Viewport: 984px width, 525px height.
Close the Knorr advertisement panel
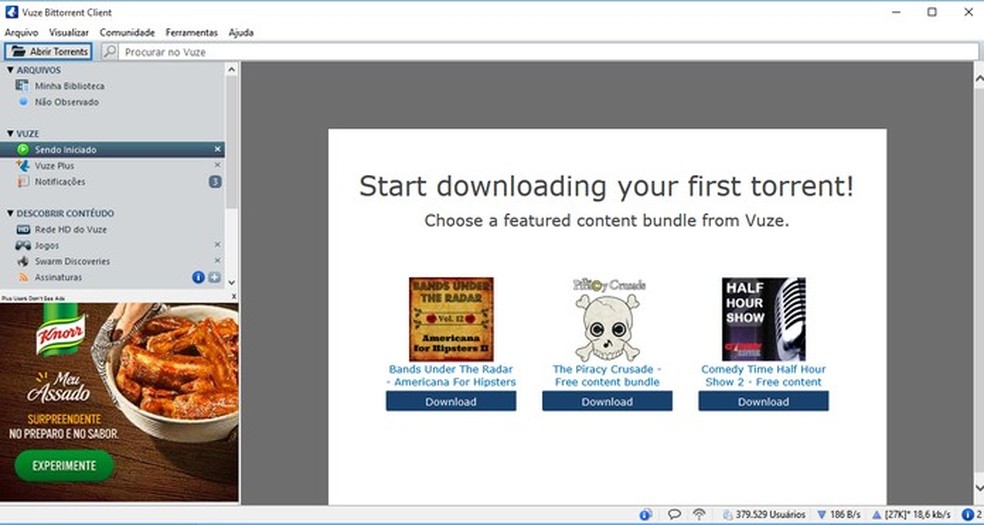[x=234, y=296]
